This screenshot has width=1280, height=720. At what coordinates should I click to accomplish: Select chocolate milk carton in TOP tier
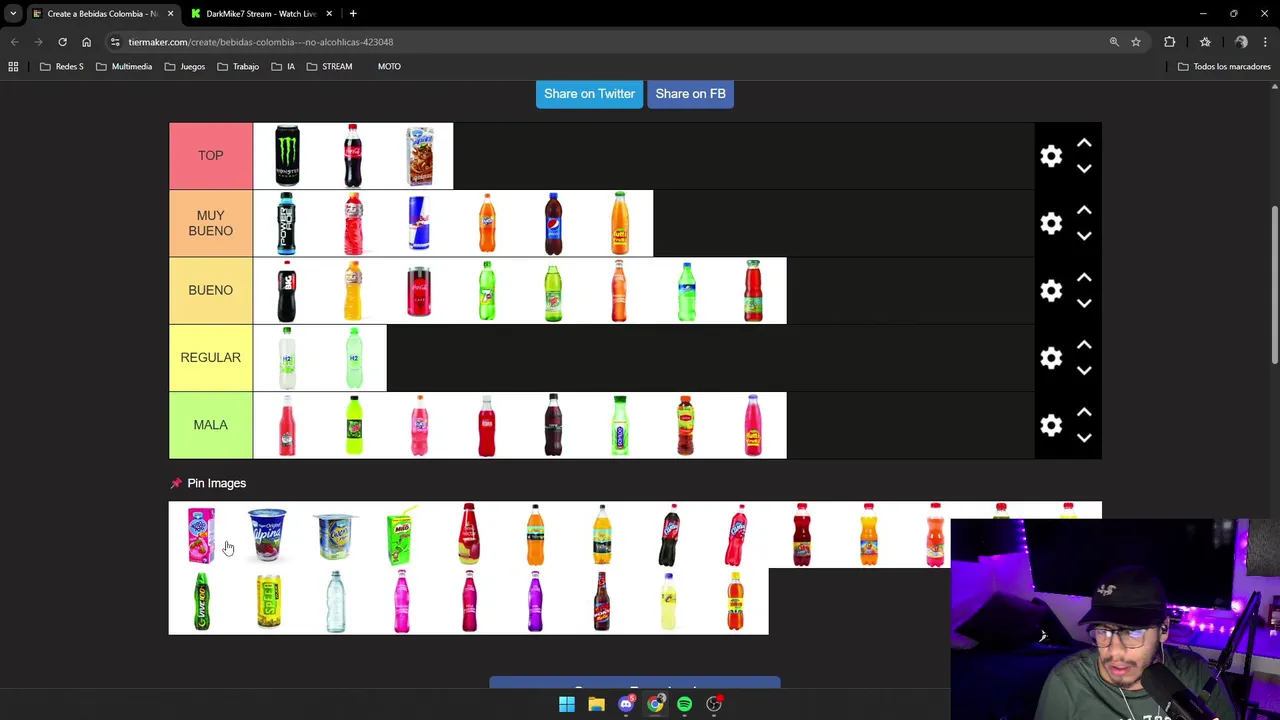pos(420,156)
